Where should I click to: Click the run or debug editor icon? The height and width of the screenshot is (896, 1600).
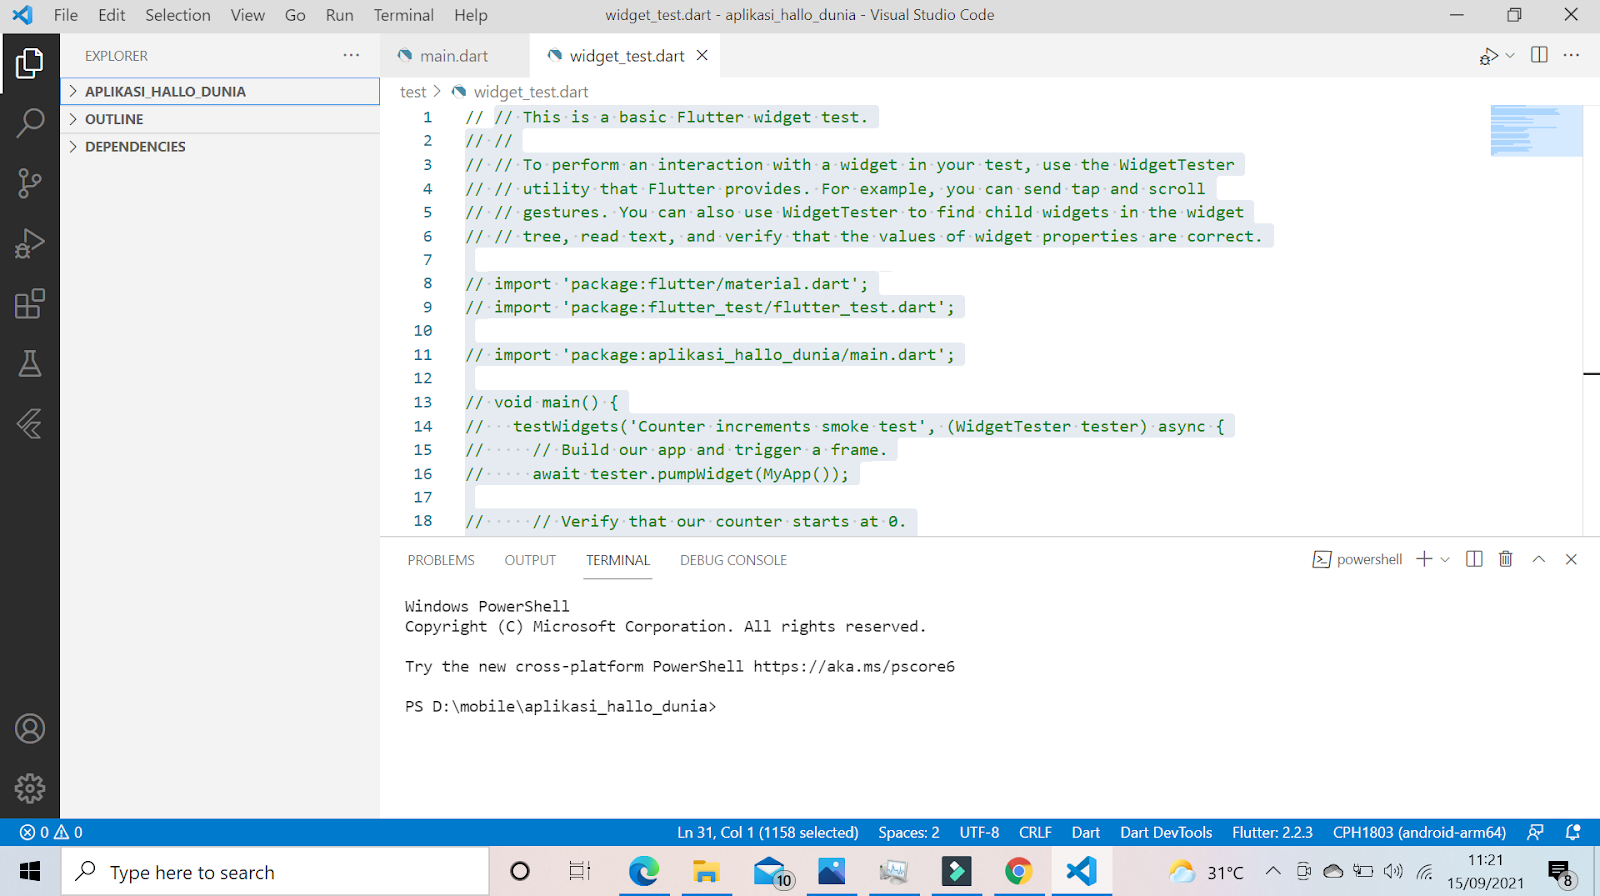coord(1488,56)
